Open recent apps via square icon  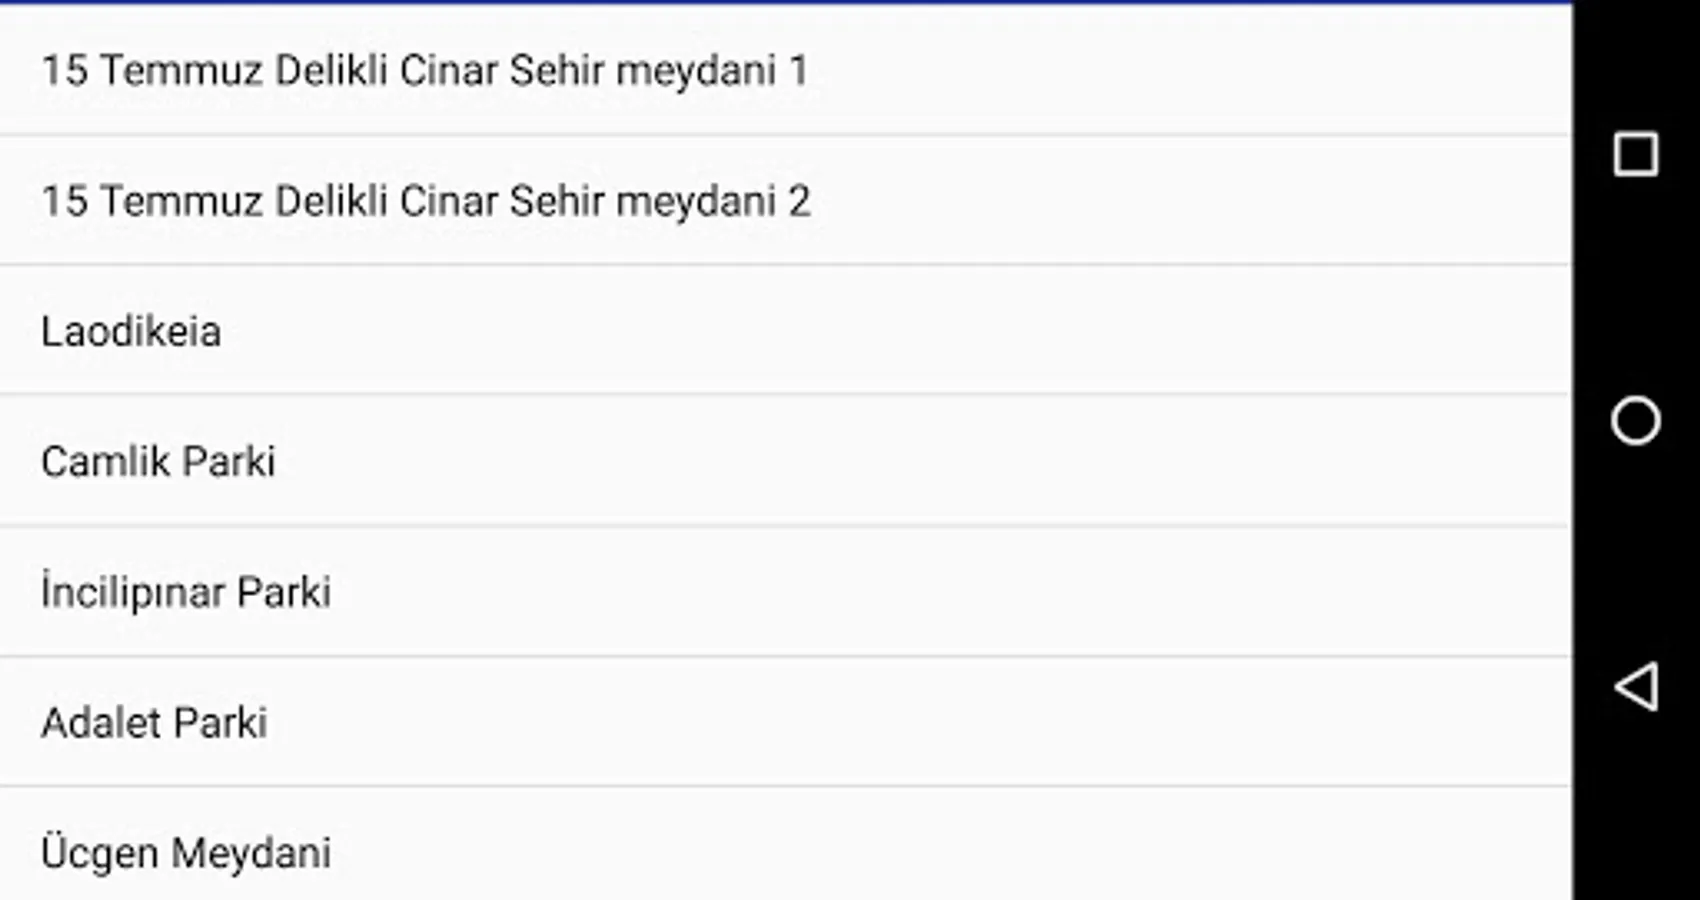1636,154
